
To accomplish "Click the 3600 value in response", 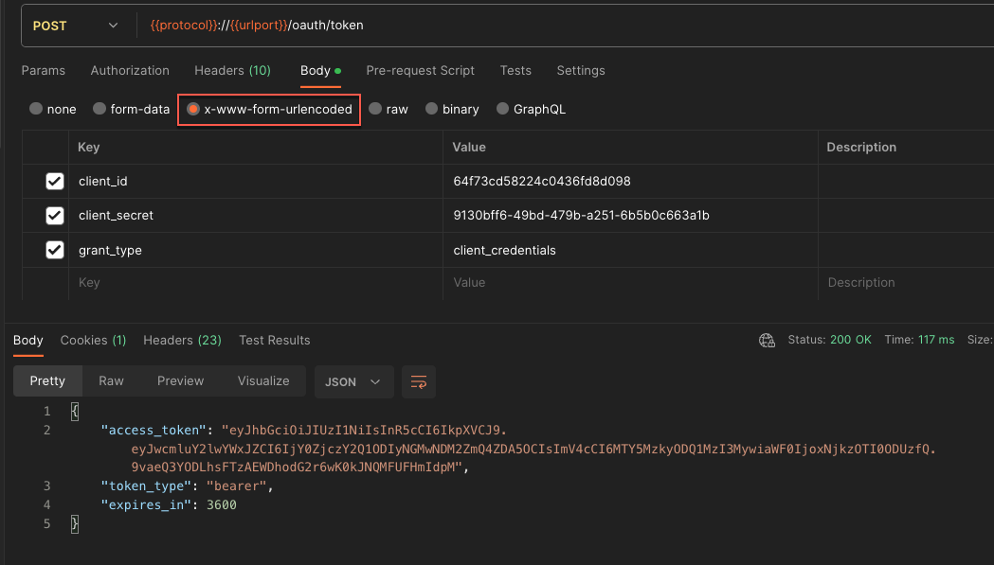I will 221,505.
